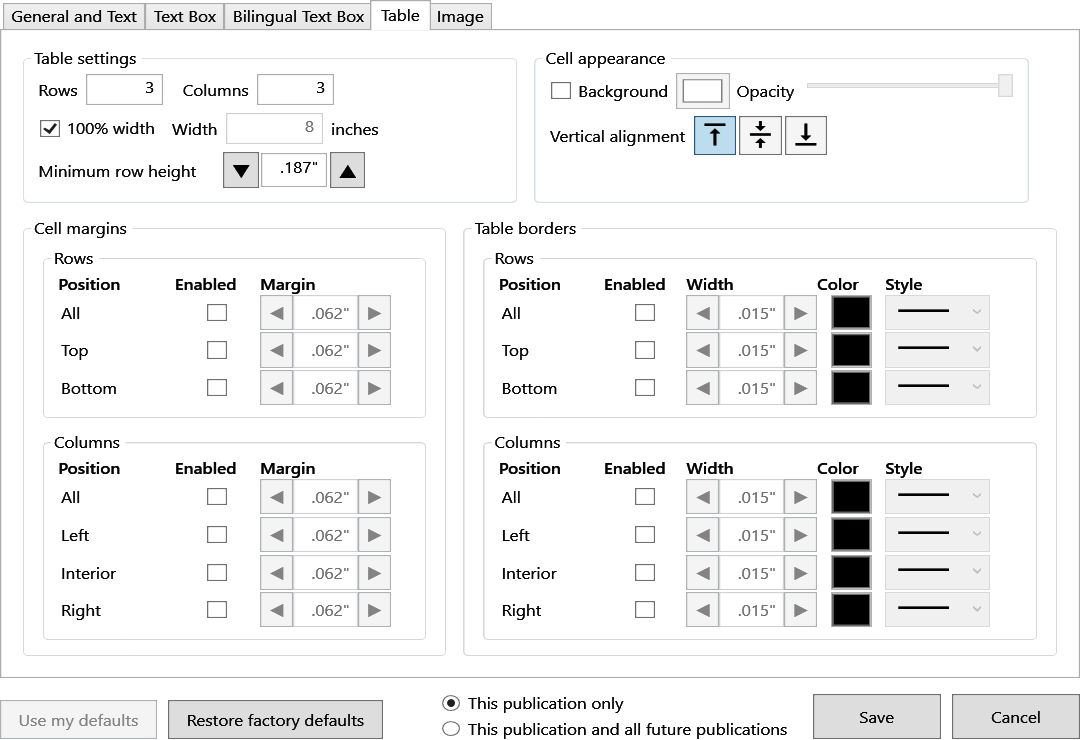Image resolution: width=1080 pixels, height=740 pixels.
Task: Increase All columns border width
Action: click(x=800, y=497)
